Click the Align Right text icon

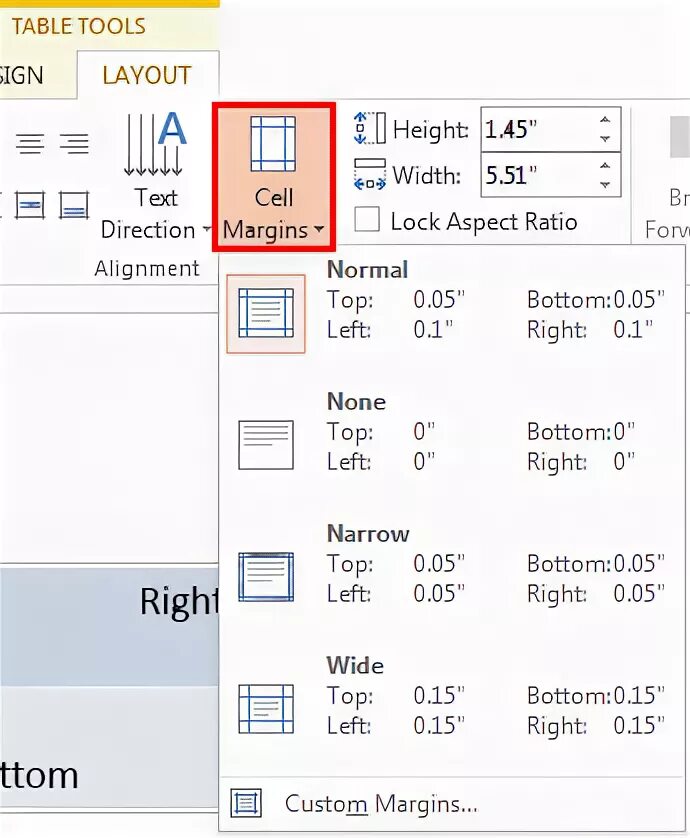(x=73, y=145)
